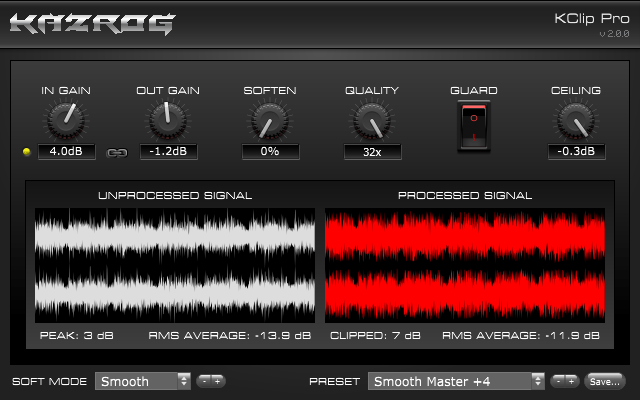The height and width of the screenshot is (400, 640).
Task: Click the Save... preset button
Action: [x=605, y=381]
